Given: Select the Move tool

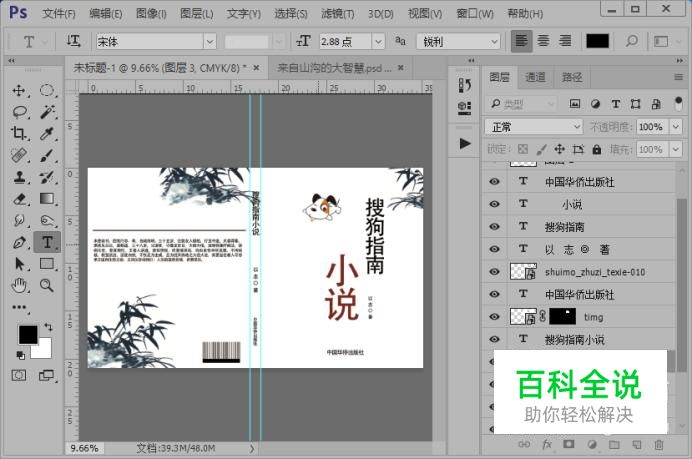Looking at the screenshot, I should [19, 90].
